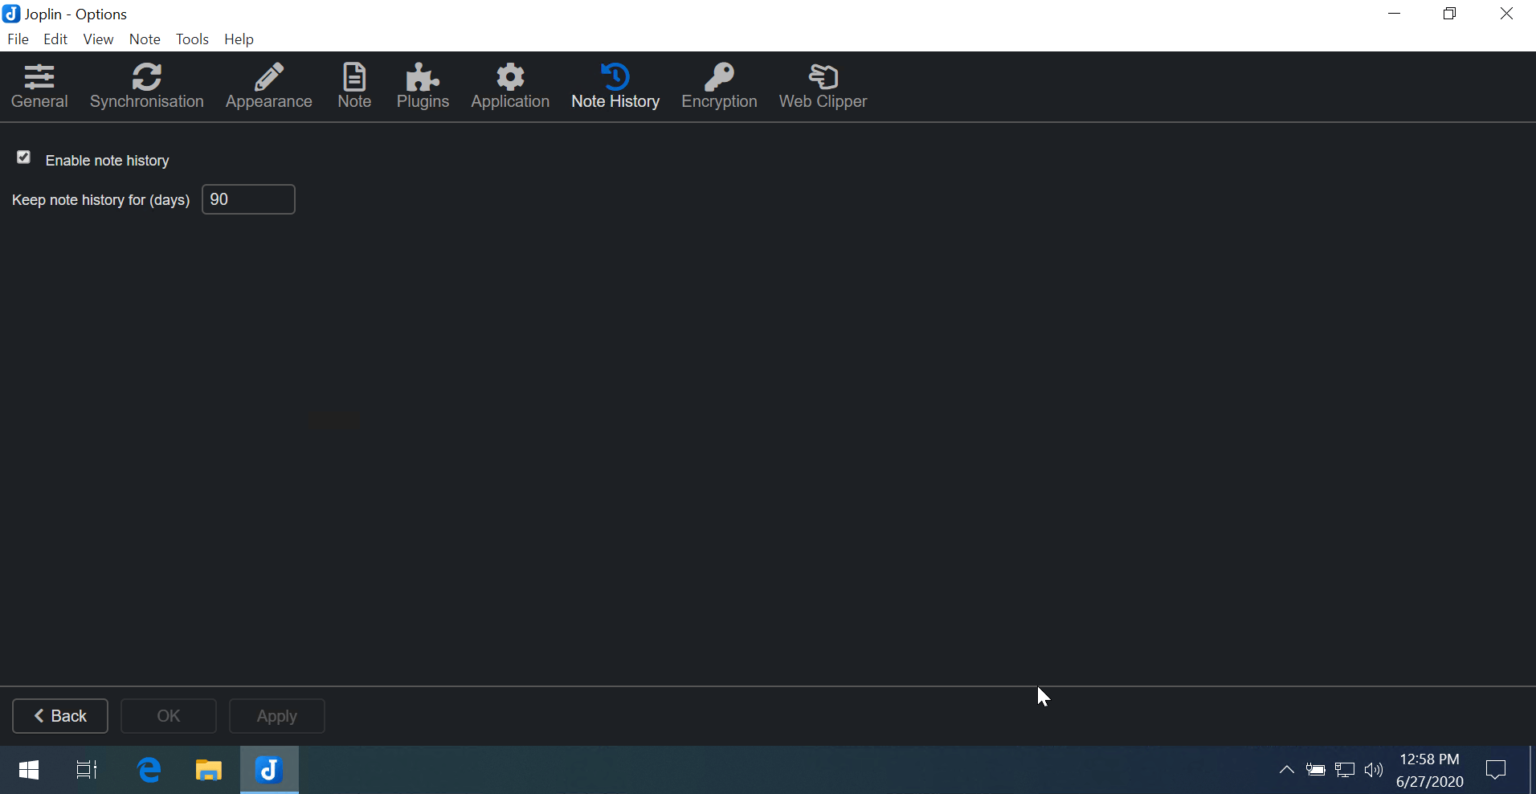Open the Plugins settings section

point(422,85)
